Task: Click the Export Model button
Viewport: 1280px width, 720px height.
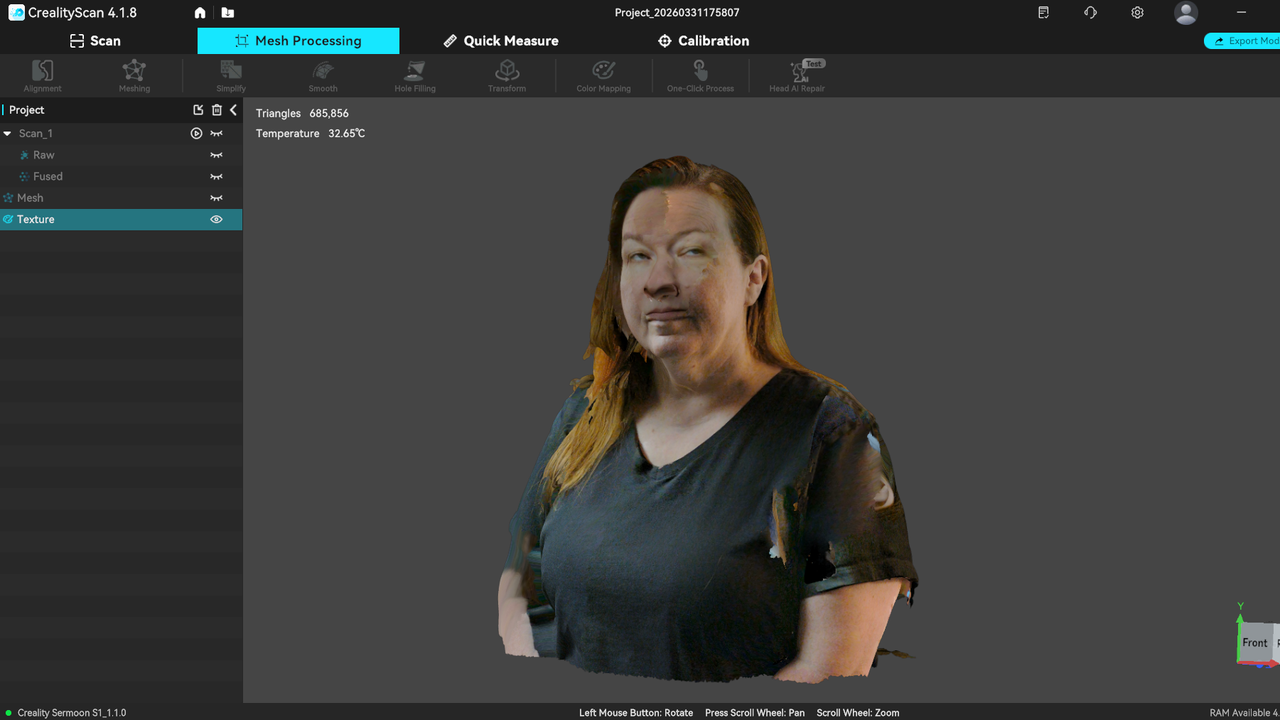Action: (1242, 41)
